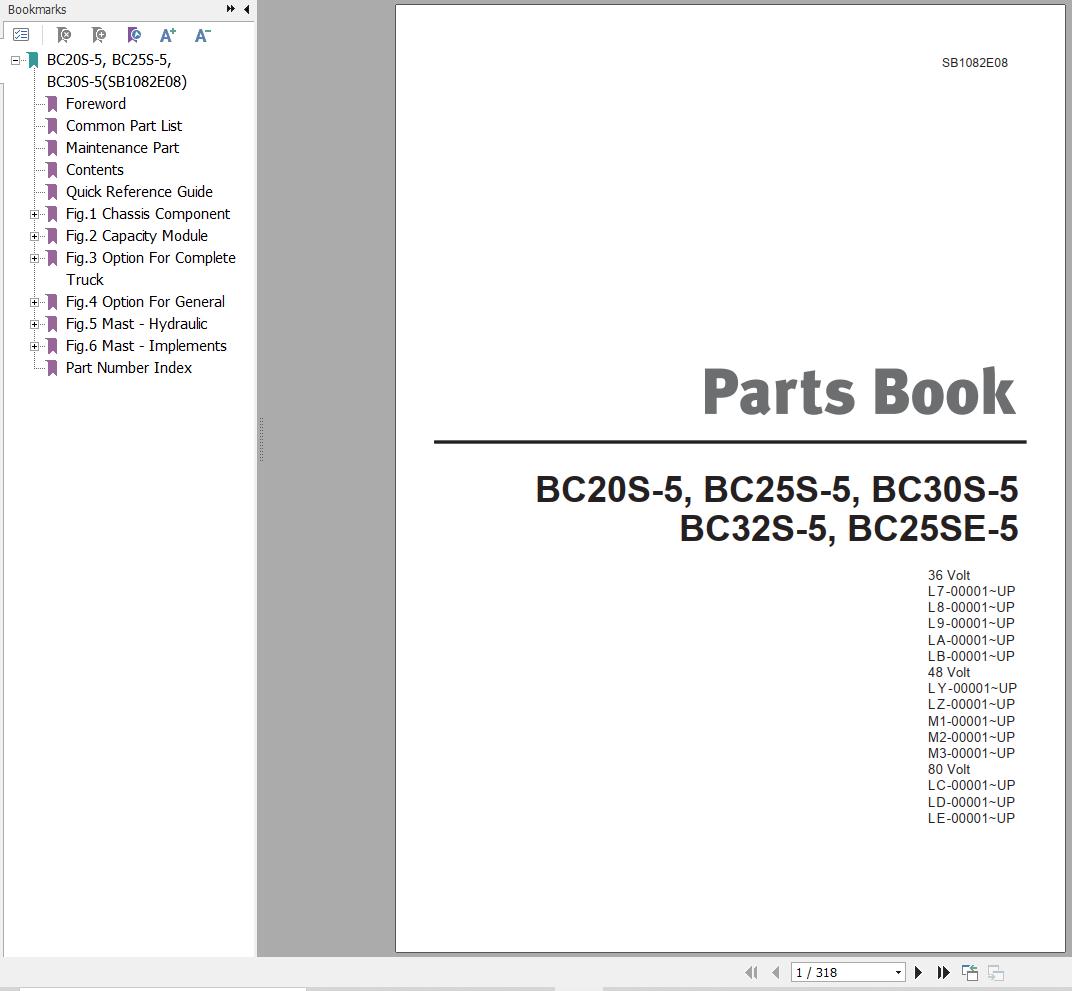This screenshot has width=1072, height=991.
Task: Click serial number L7-00001~UP
Action: click(972, 591)
